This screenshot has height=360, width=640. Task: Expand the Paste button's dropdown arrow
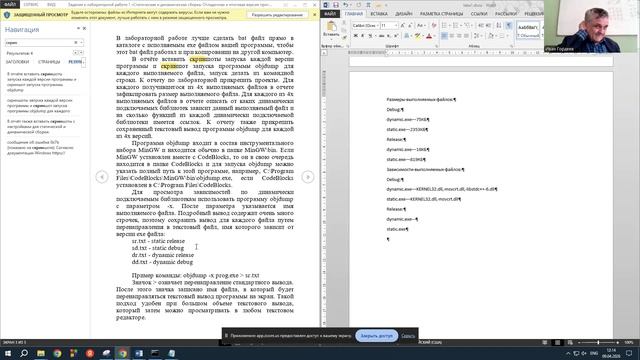331,40
